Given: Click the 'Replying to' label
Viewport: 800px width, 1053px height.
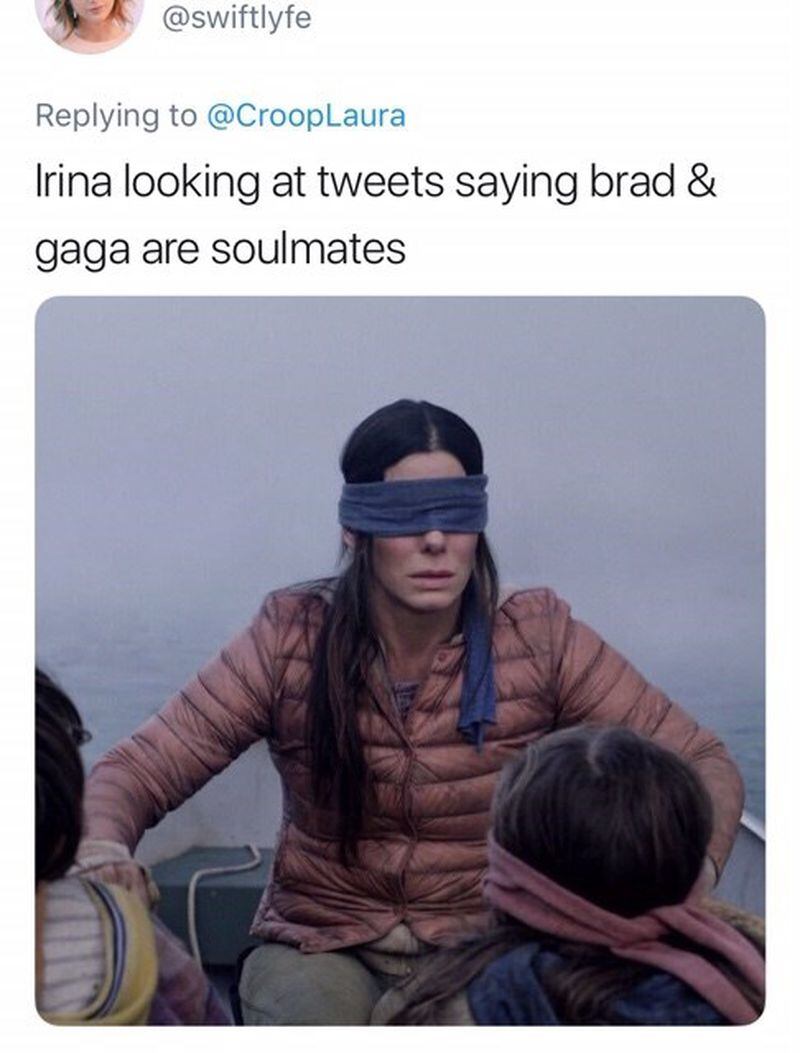Looking at the screenshot, I should tap(116, 116).
